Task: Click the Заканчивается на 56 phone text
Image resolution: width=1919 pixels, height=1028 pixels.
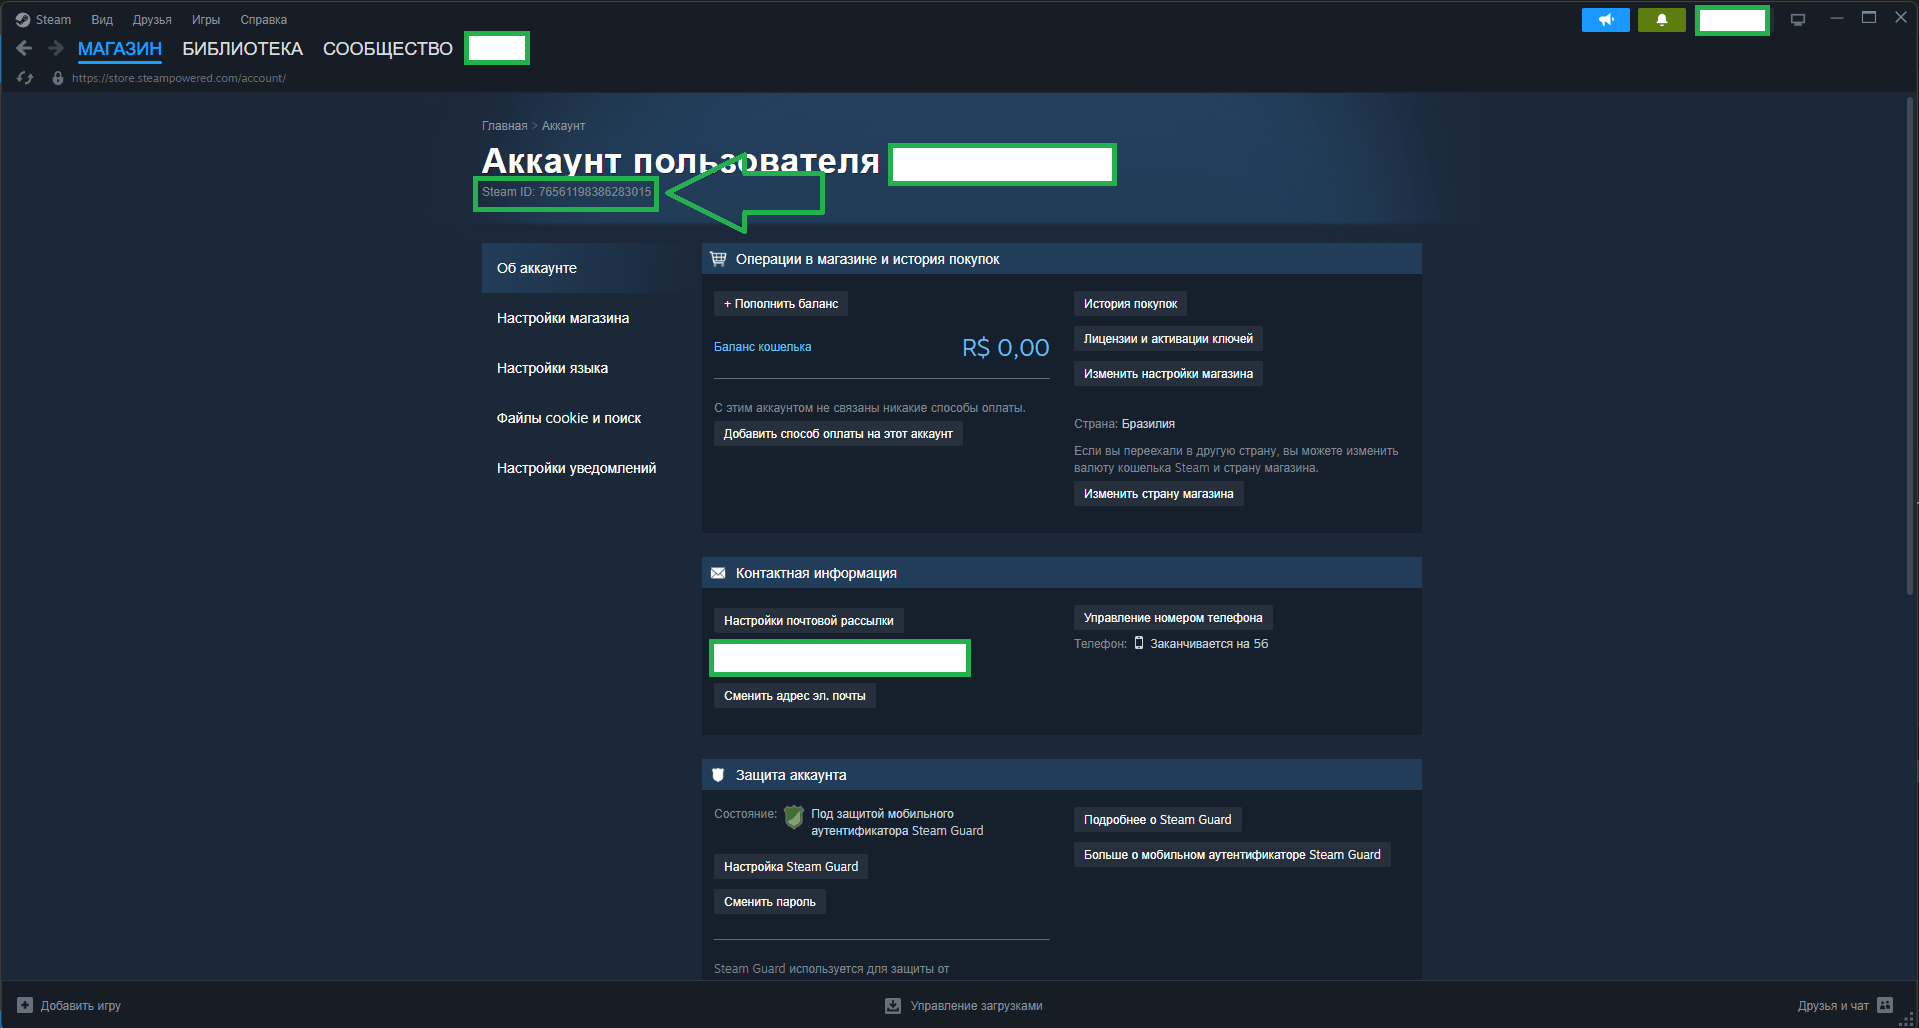Action: coord(1209,644)
